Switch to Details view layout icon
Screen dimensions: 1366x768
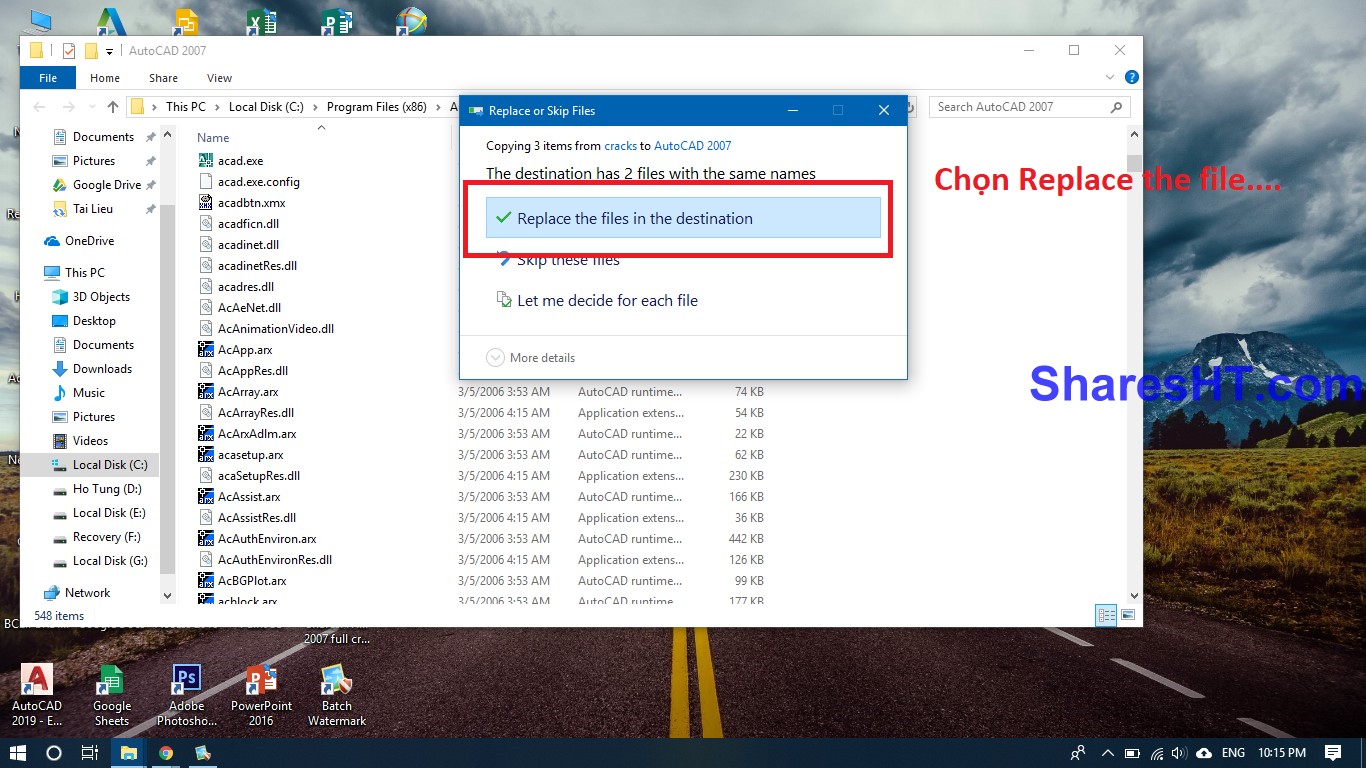pos(1106,616)
